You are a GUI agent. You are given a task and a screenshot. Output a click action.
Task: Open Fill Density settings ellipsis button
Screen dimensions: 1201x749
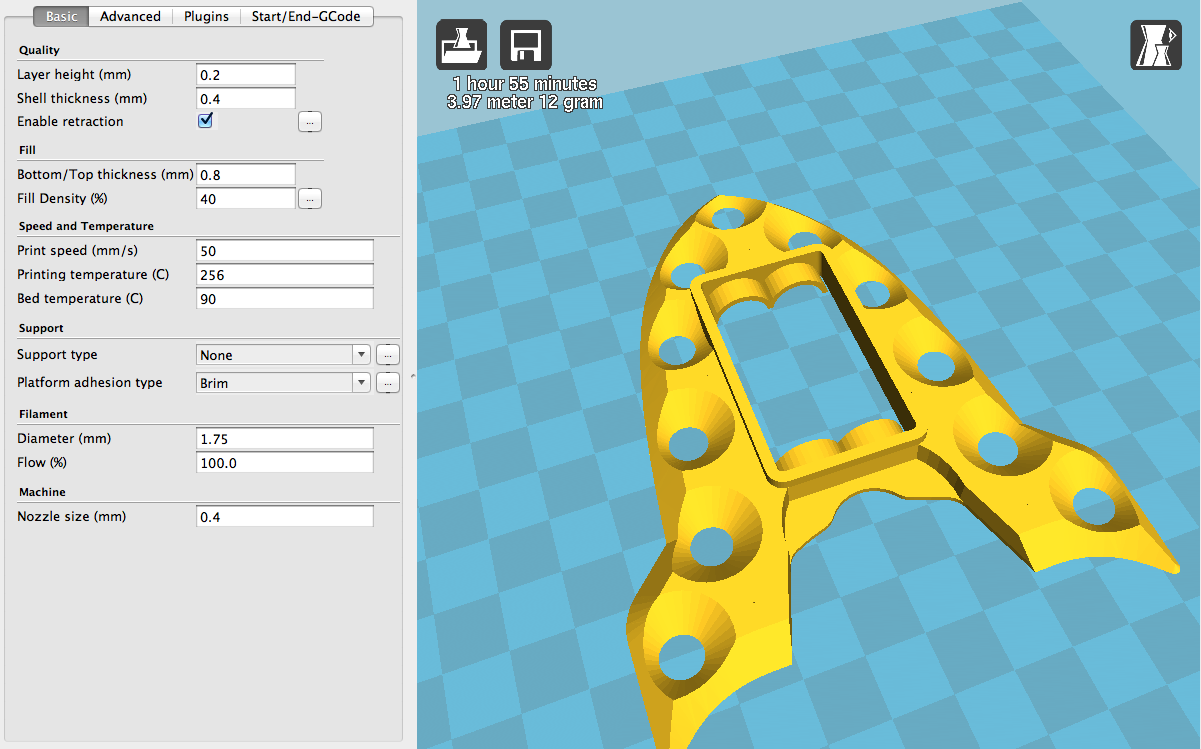tap(310, 199)
